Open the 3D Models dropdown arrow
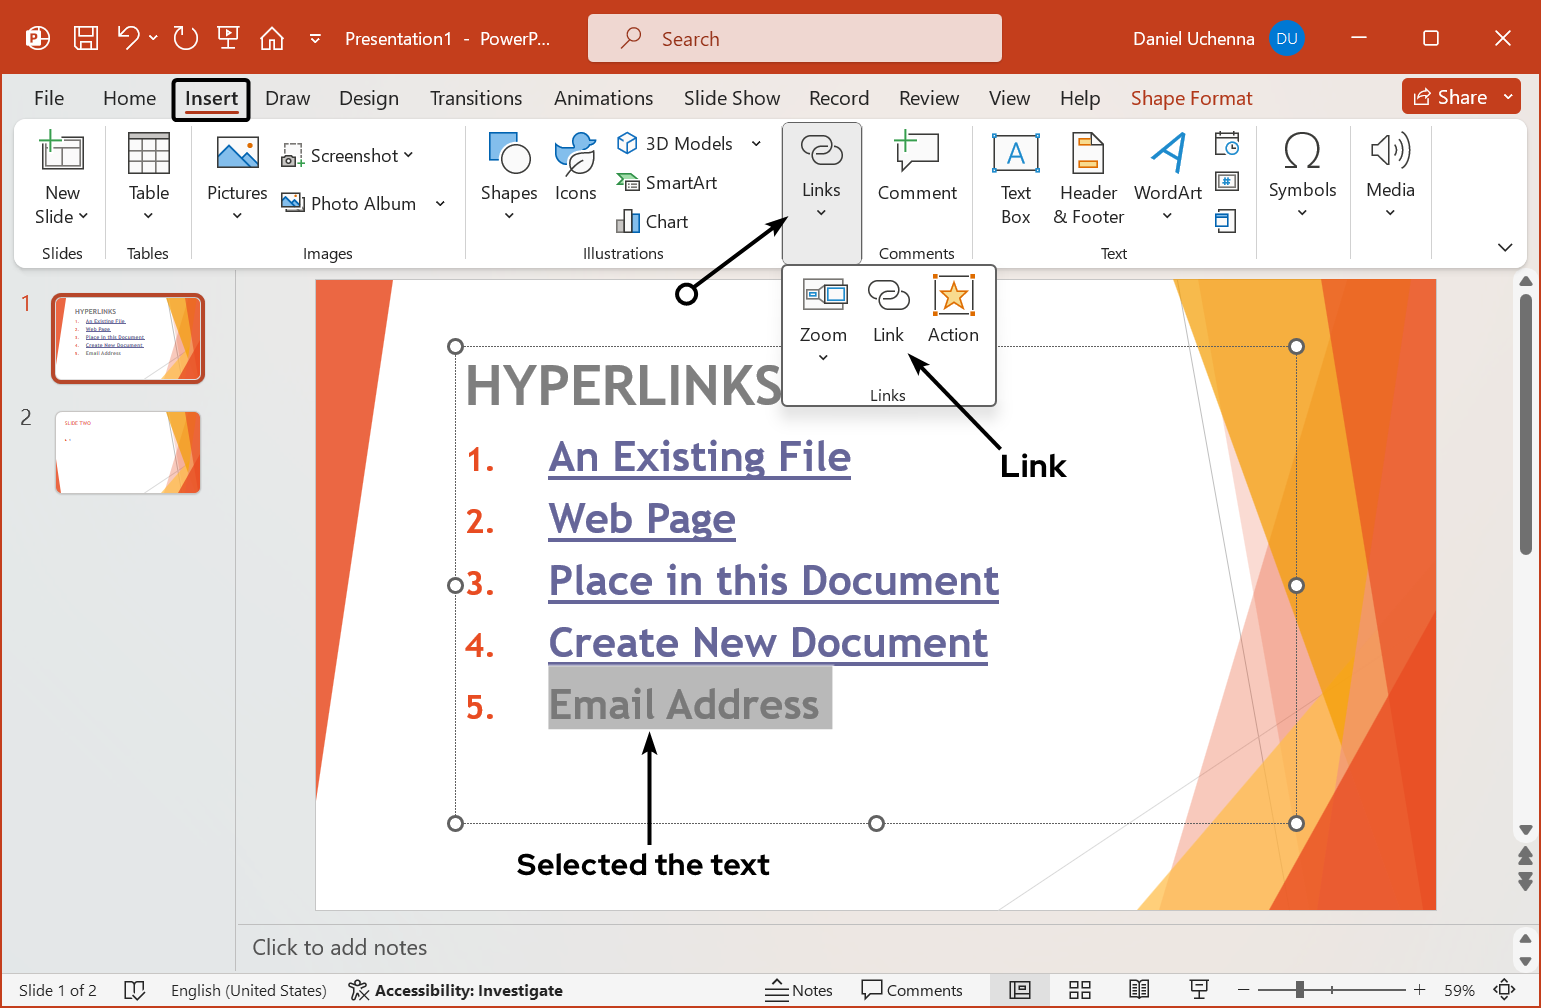This screenshot has width=1541, height=1008. click(754, 143)
